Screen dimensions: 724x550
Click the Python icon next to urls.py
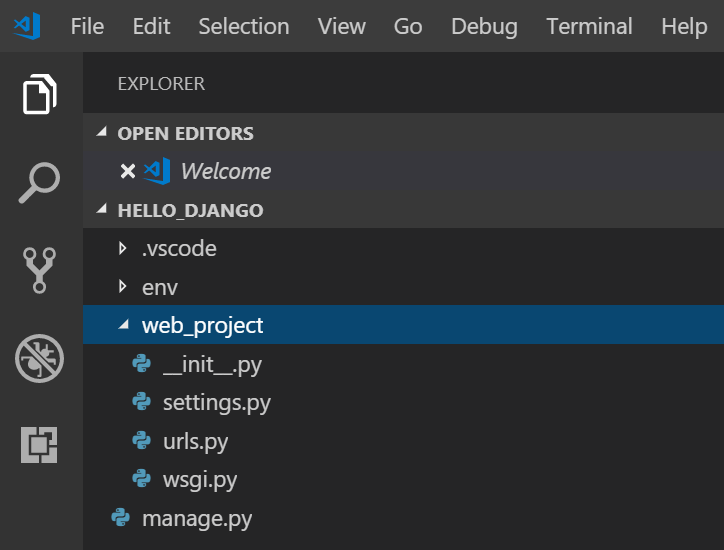tap(141, 441)
